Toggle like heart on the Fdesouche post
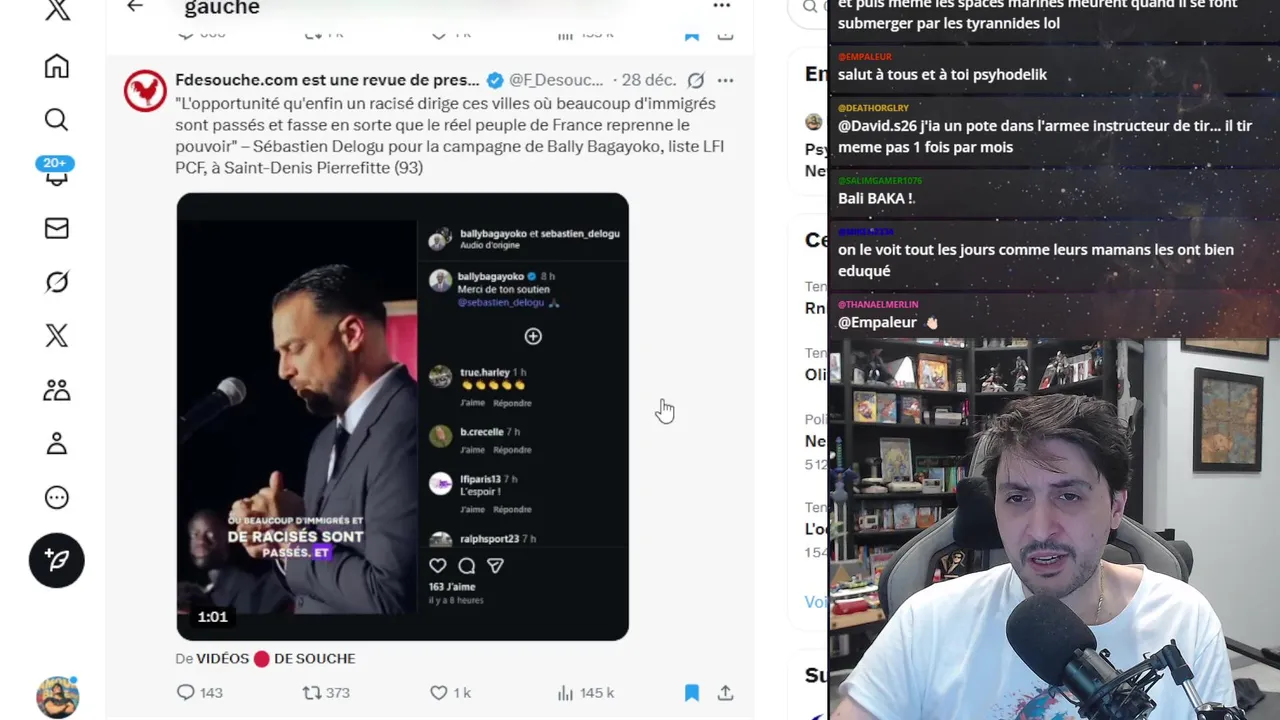The height and width of the screenshot is (720, 1280). point(439,692)
